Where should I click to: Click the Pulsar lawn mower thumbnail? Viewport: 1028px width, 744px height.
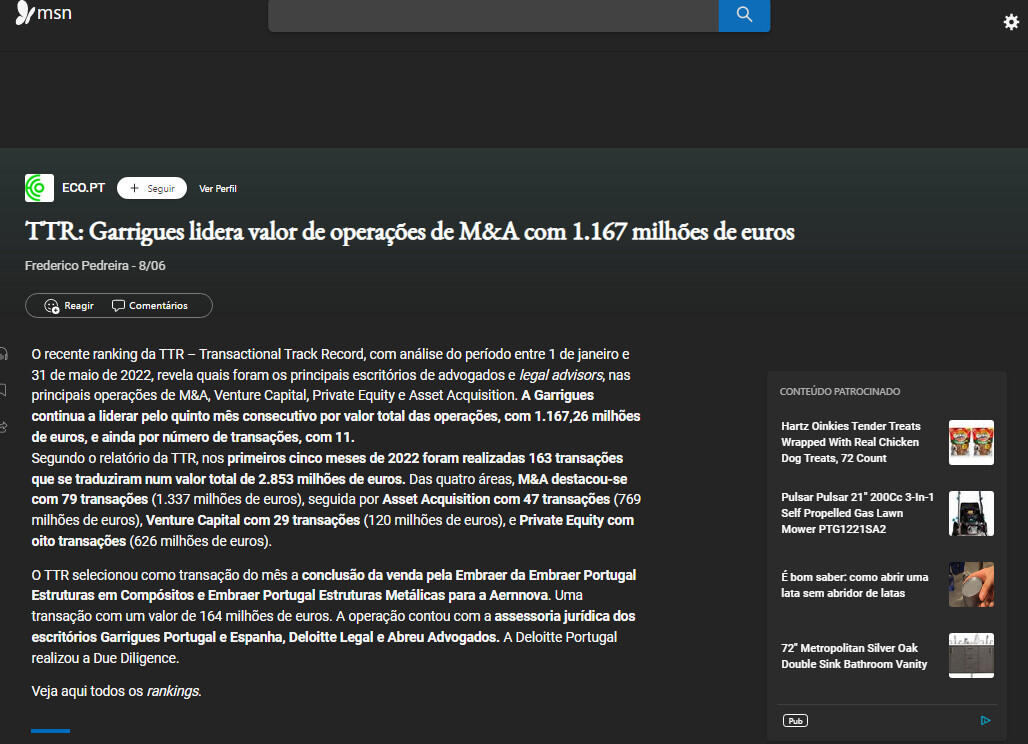coord(970,513)
